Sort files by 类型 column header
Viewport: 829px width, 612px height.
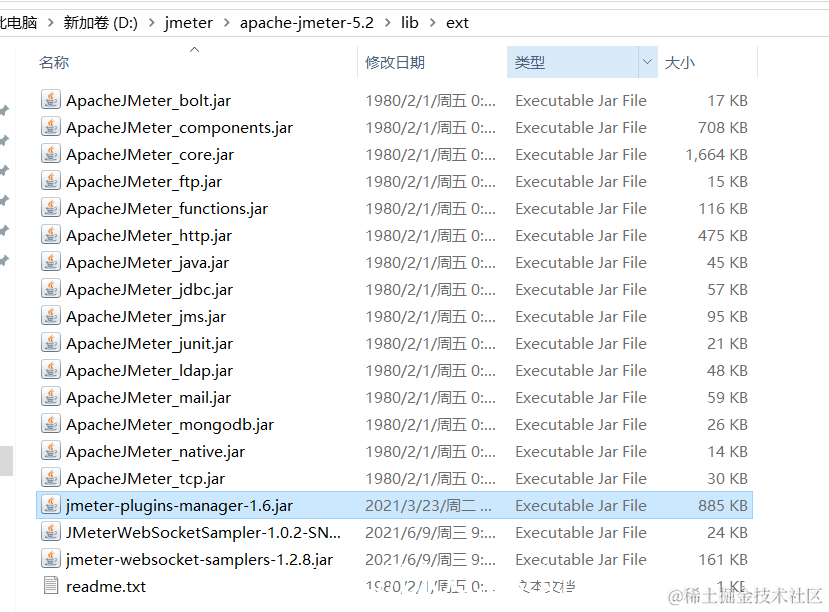(530, 62)
